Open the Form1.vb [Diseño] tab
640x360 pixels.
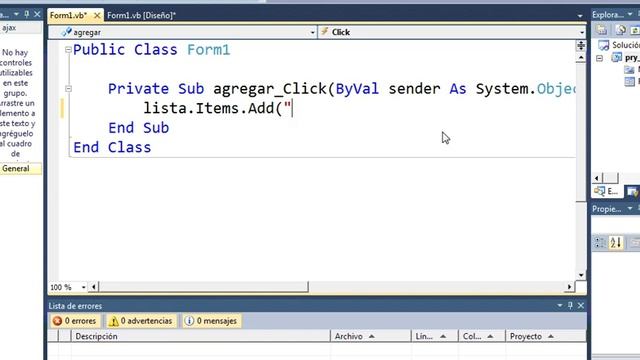coord(141,16)
